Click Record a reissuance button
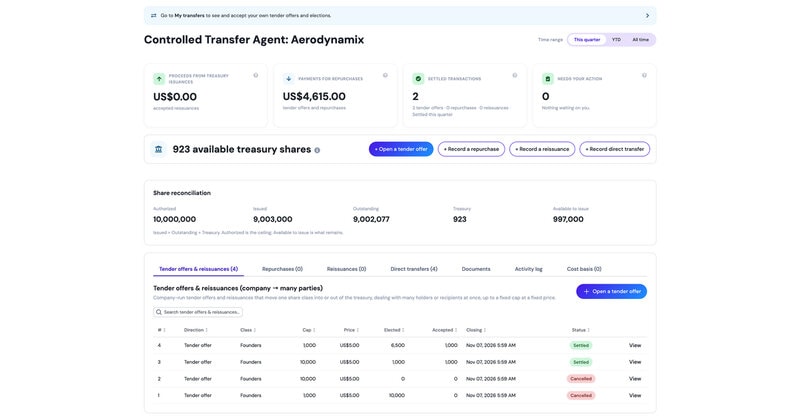The width and height of the screenshot is (800, 419). tap(542, 149)
